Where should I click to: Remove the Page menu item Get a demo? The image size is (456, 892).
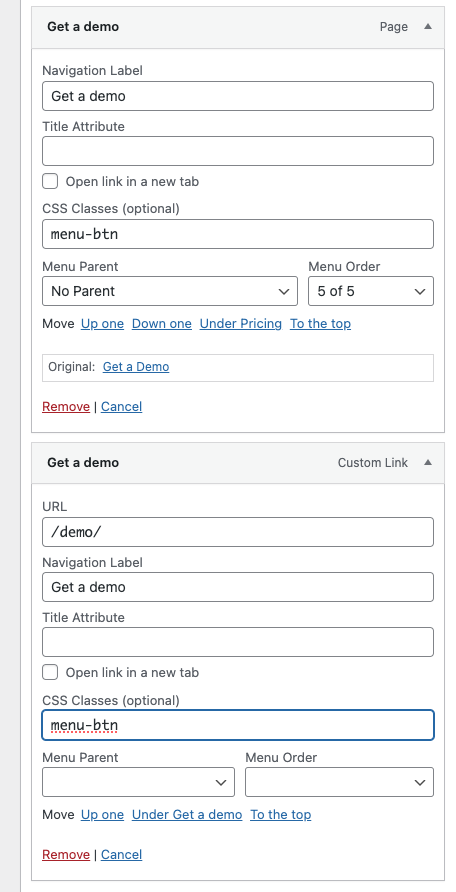(66, 407)
